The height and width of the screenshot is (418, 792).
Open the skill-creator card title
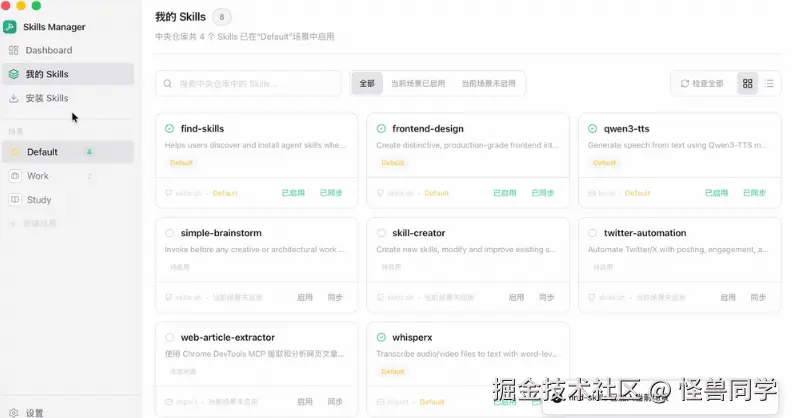[x=419, y=233]
